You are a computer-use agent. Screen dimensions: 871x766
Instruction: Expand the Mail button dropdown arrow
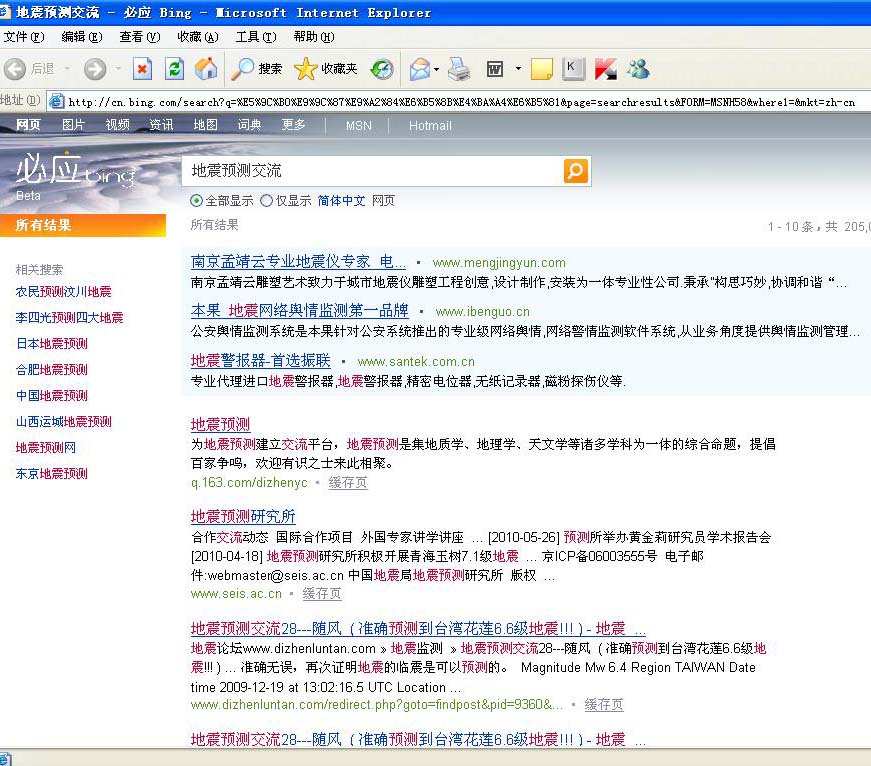point(436,69)
